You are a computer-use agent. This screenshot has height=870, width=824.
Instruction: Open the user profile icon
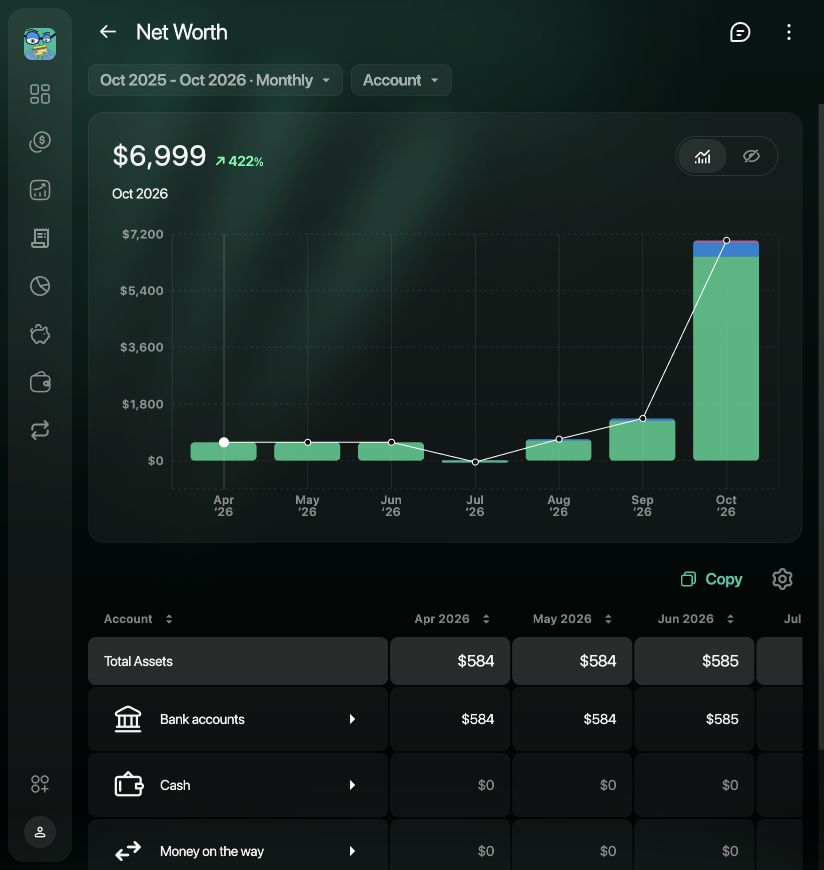click(40, 832)
